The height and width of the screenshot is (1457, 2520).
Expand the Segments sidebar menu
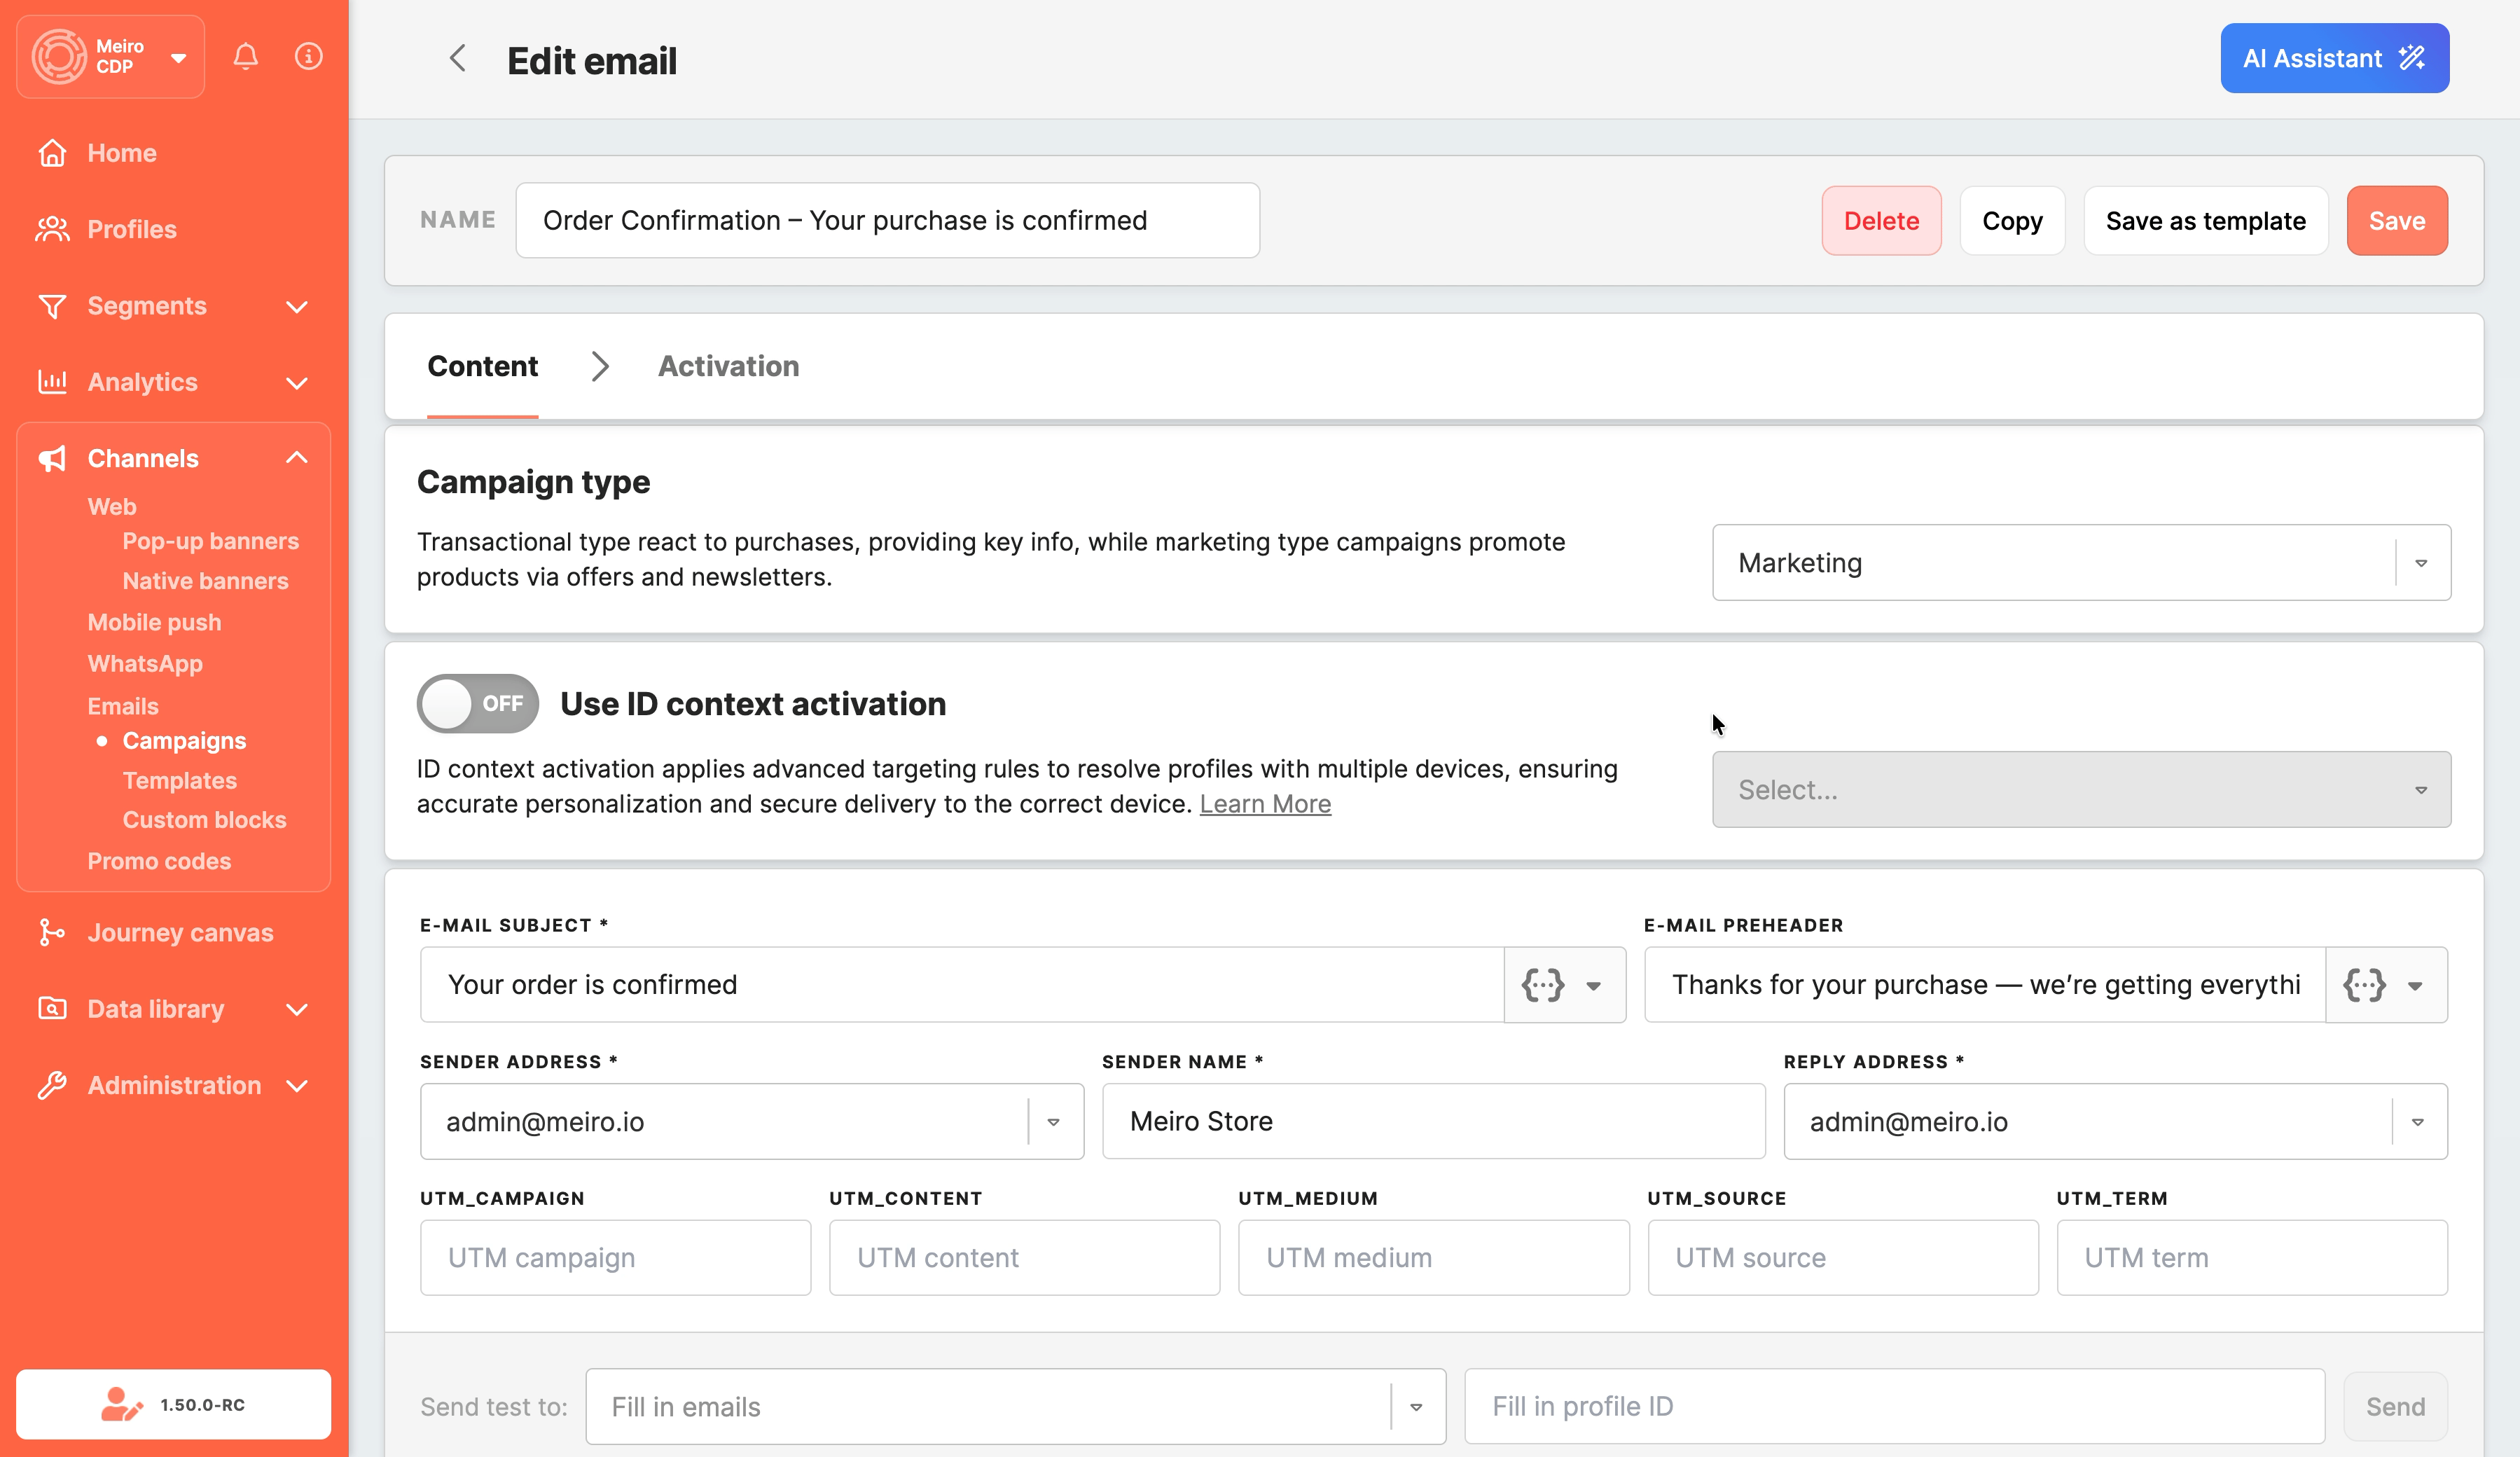[297, 306]
